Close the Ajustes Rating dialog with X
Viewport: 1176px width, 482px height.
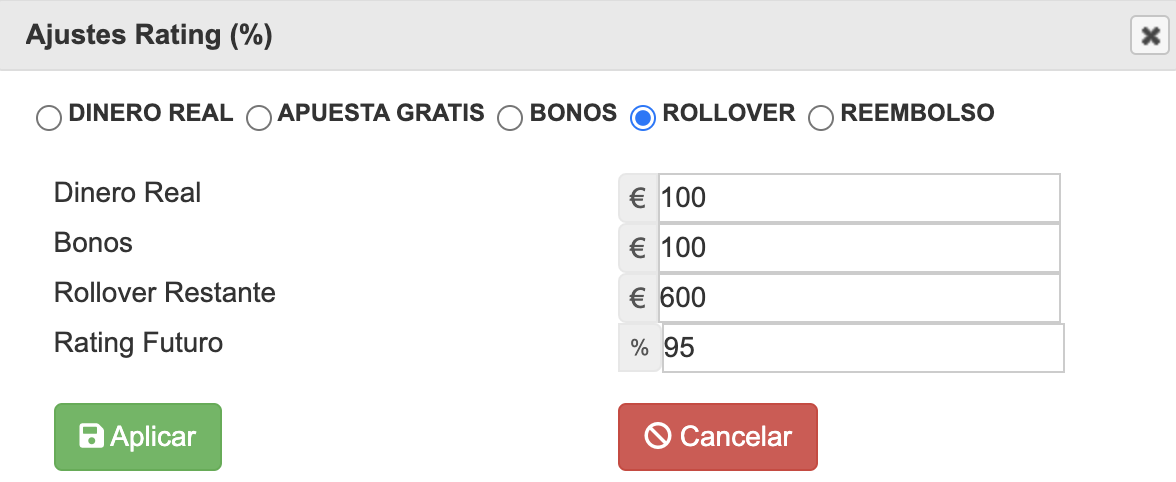(x=1150, y=37)
